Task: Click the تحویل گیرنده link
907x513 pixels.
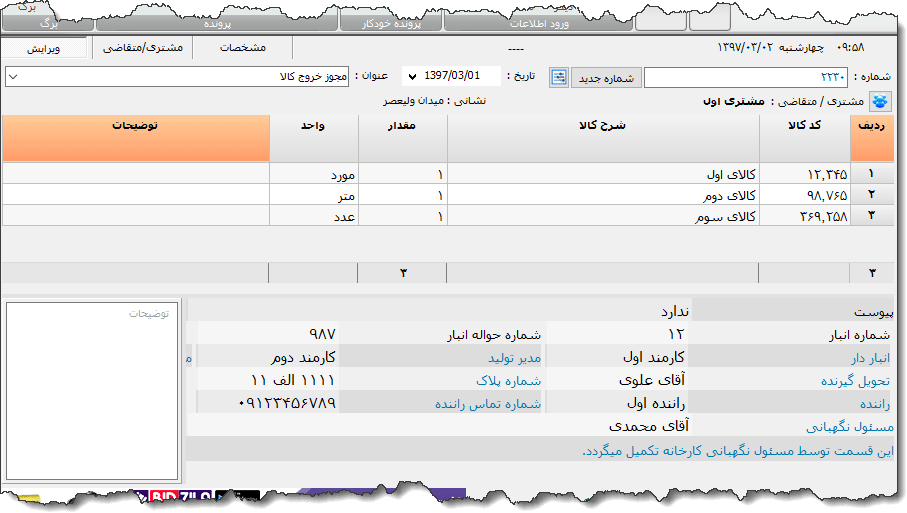Action: click(x=856, y=381)
